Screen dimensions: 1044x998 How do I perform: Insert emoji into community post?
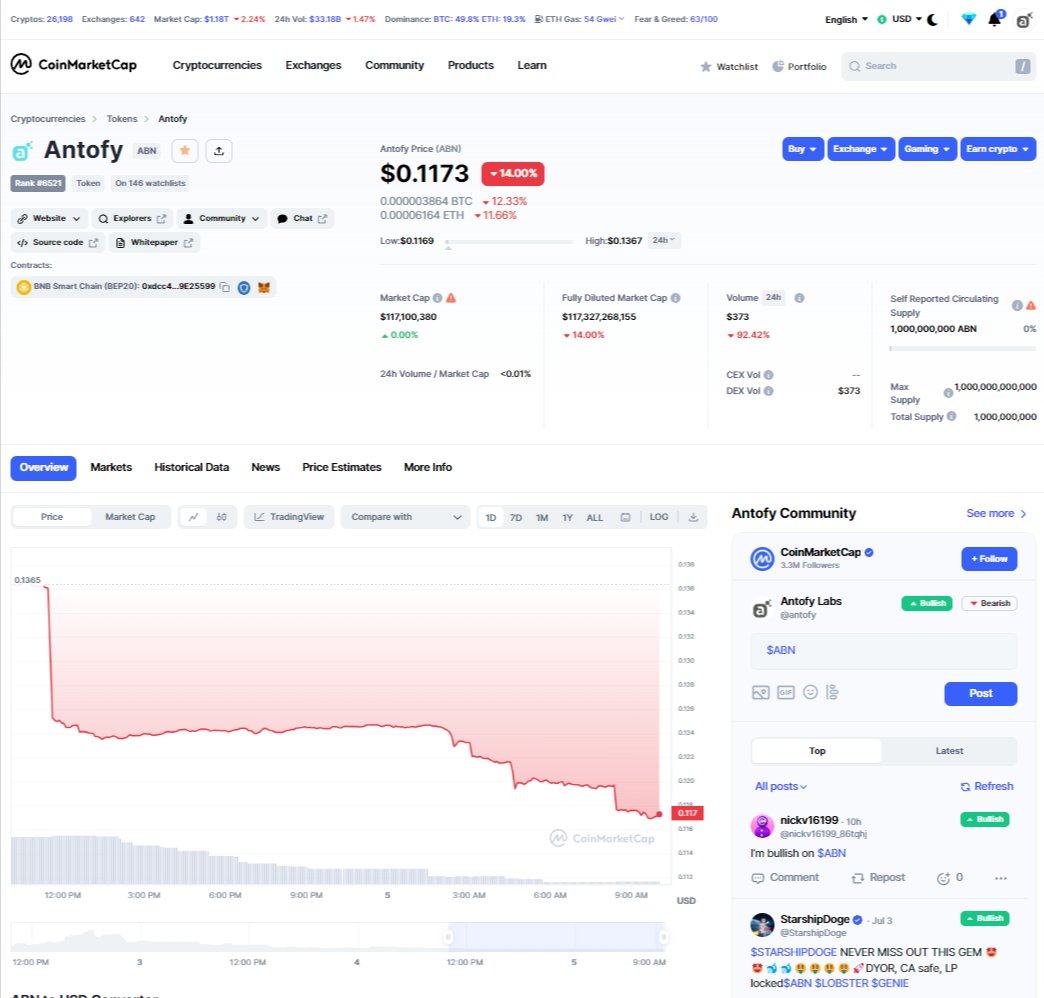point(810,692)
